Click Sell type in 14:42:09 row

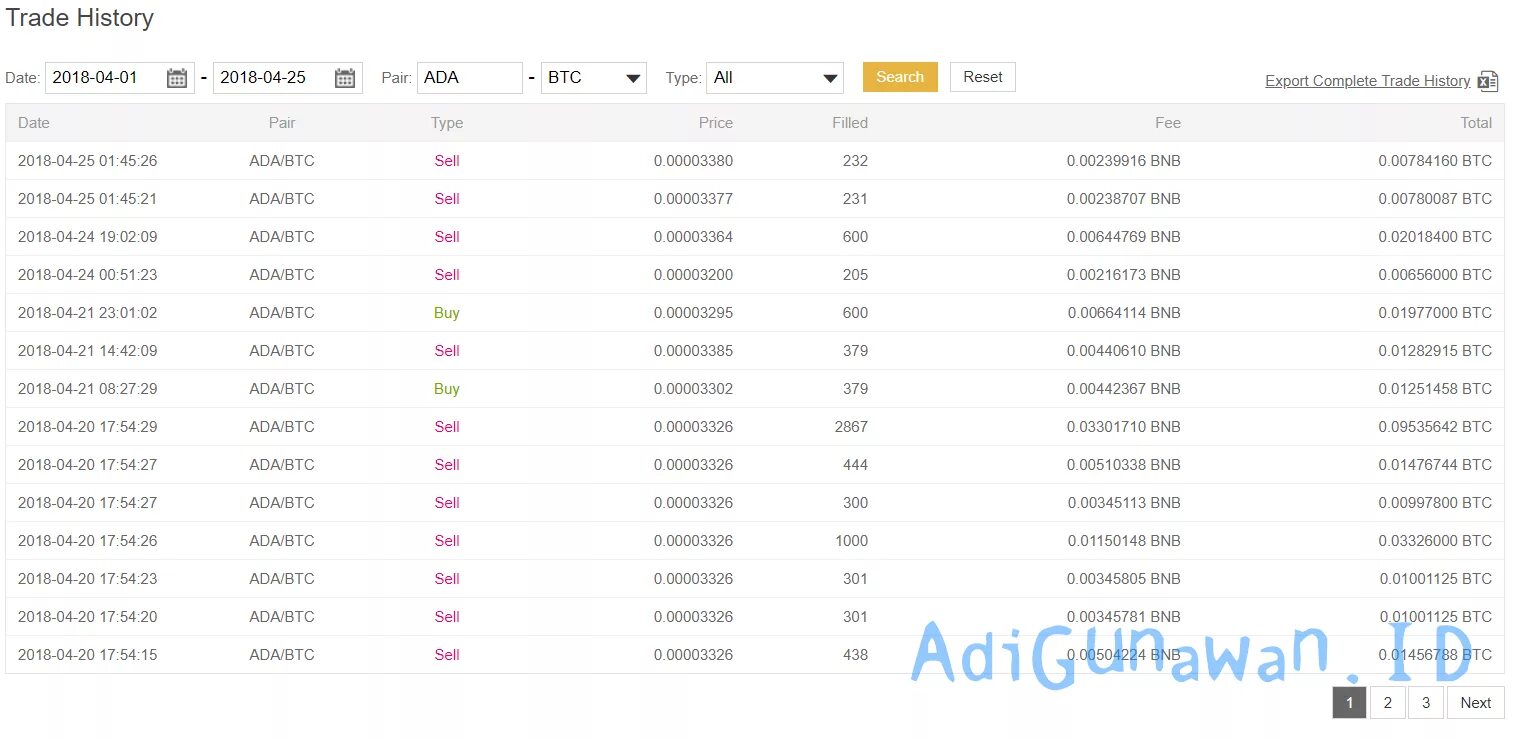click(x=447, y=351)
